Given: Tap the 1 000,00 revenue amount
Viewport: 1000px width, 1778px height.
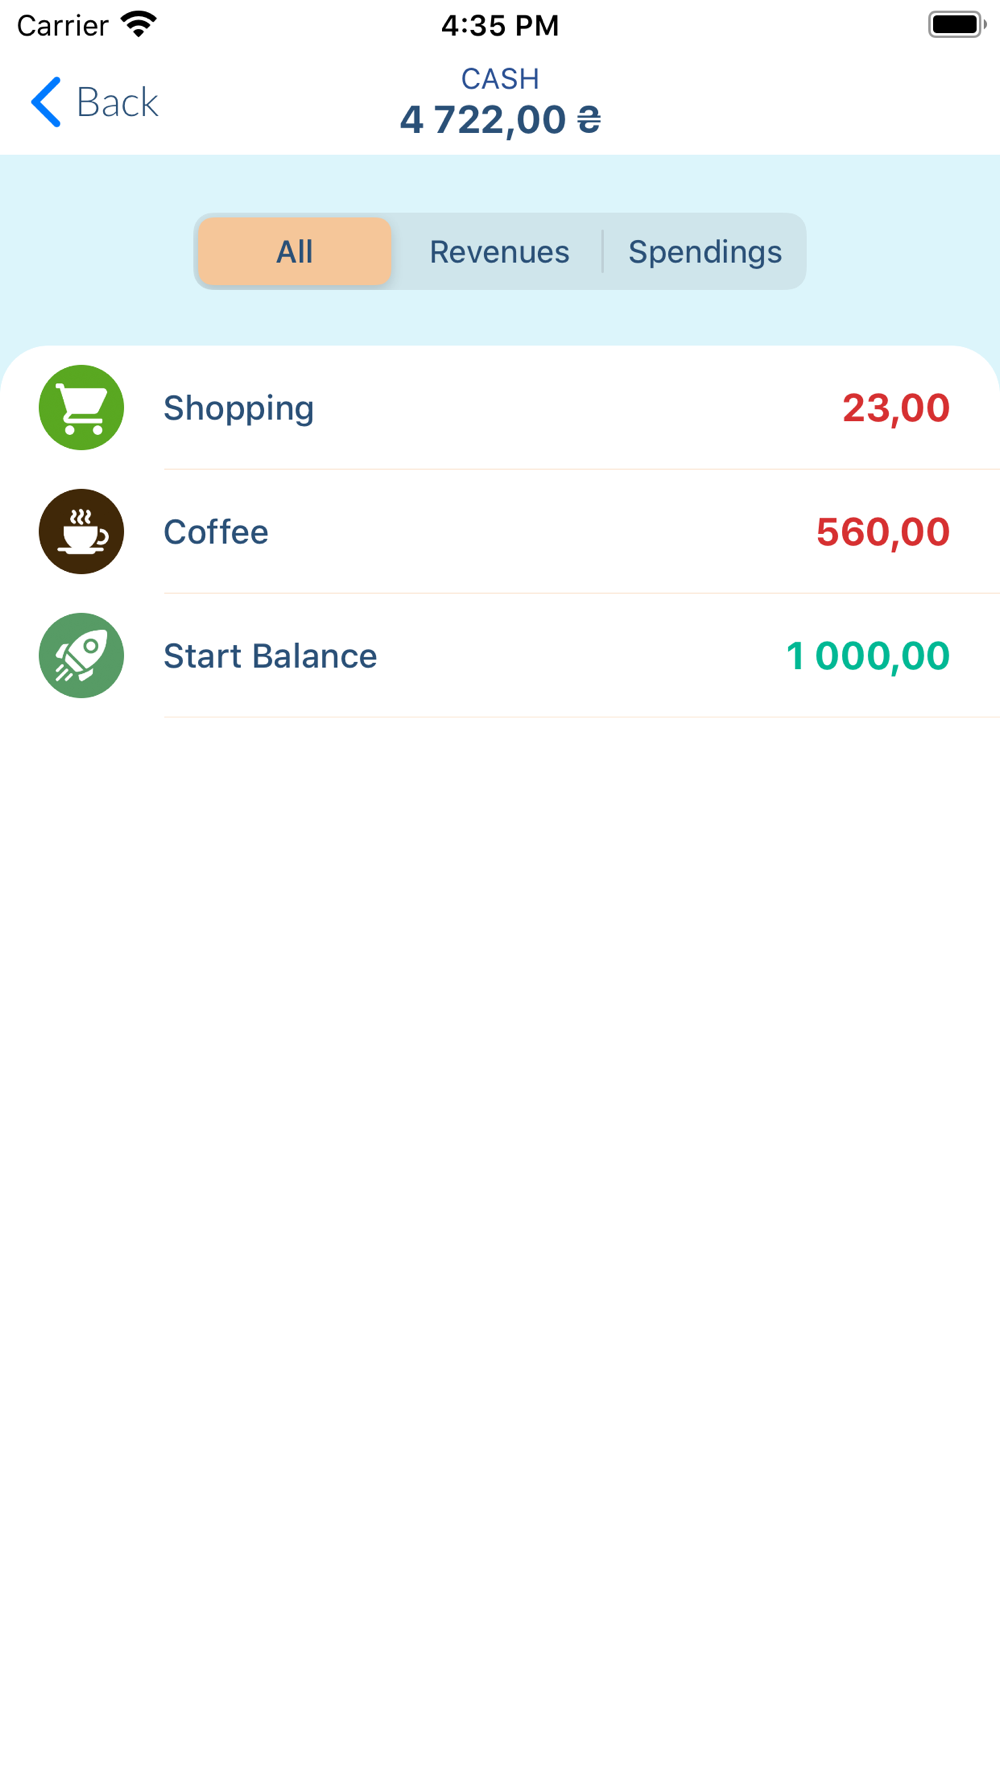Looking at the screenshot, I should pos(867,656).
